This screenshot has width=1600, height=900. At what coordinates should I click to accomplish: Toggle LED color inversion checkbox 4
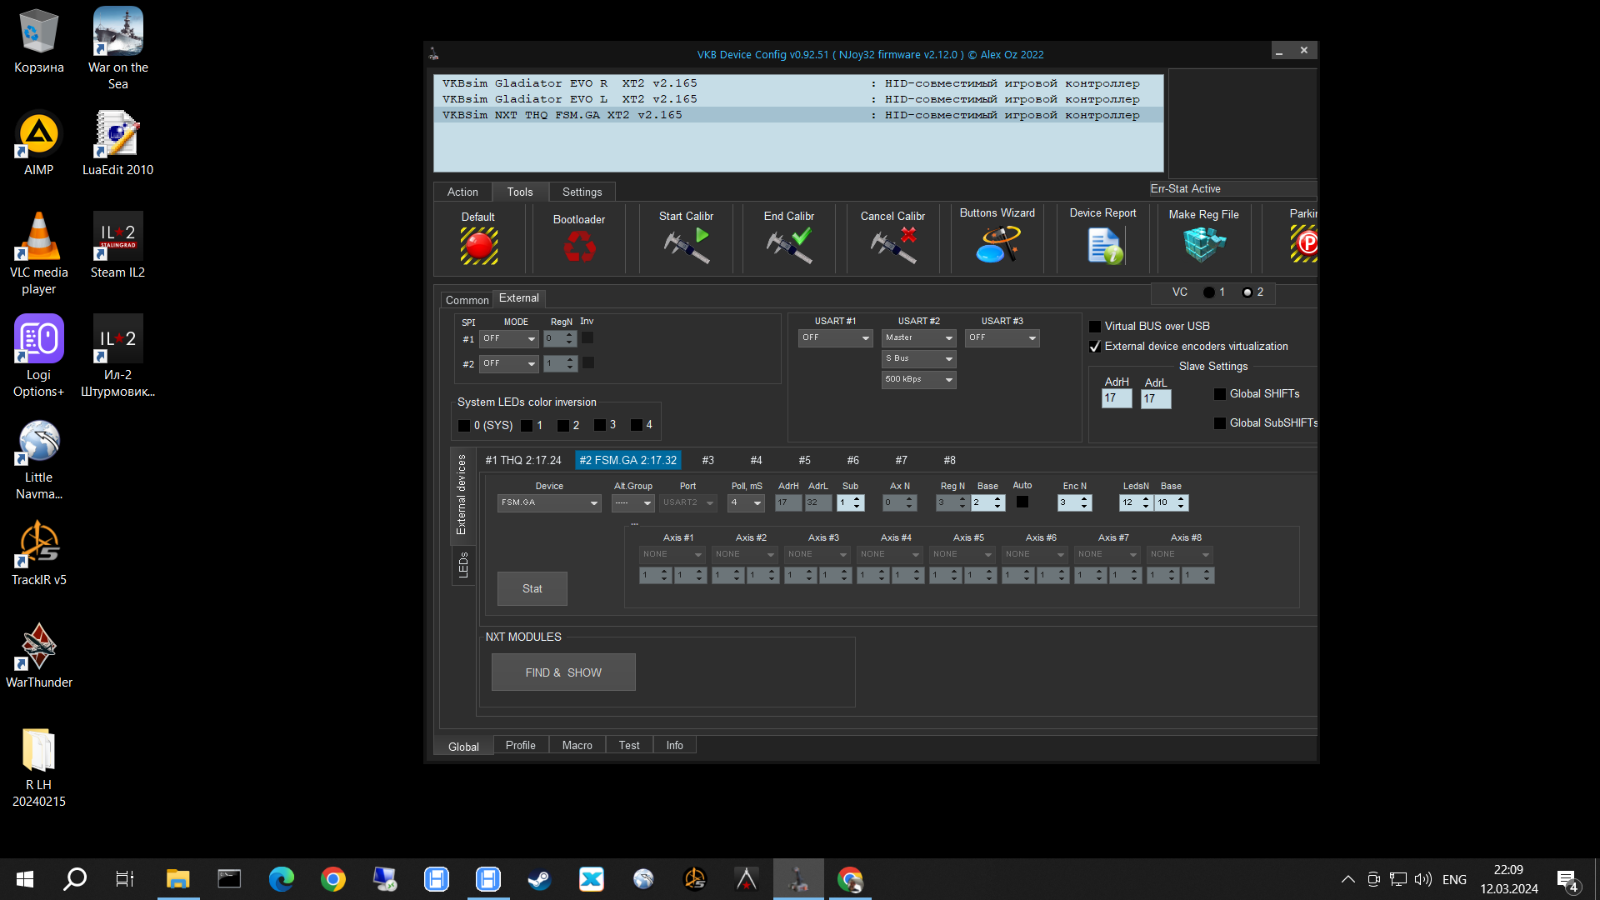[636, 425]
